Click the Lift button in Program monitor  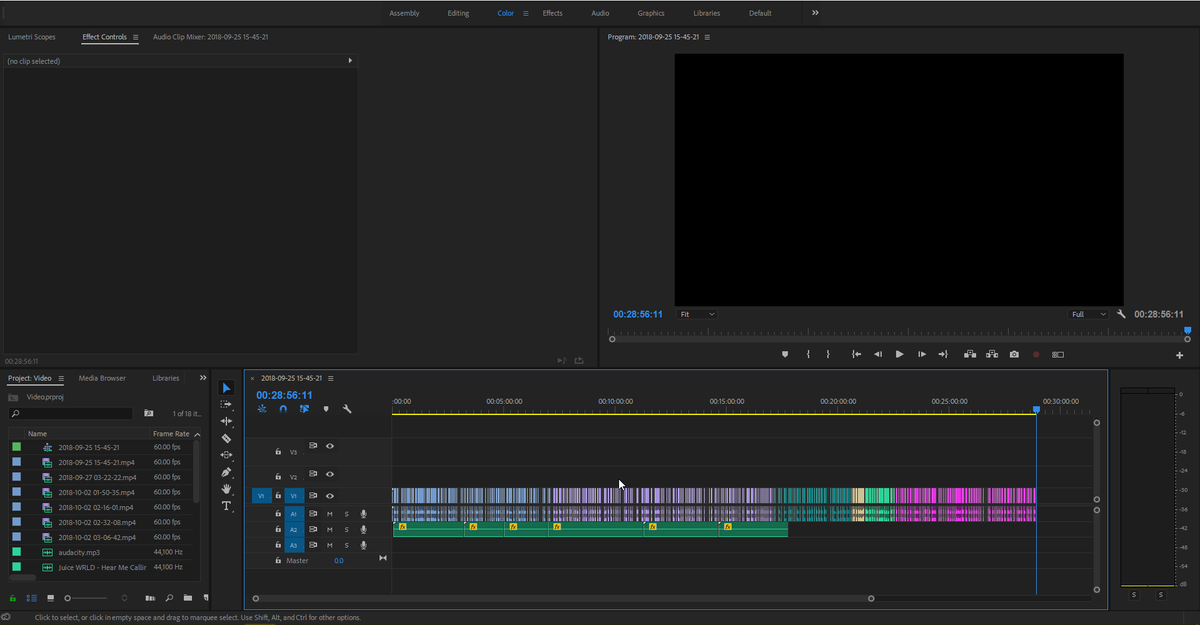(970, 354)
